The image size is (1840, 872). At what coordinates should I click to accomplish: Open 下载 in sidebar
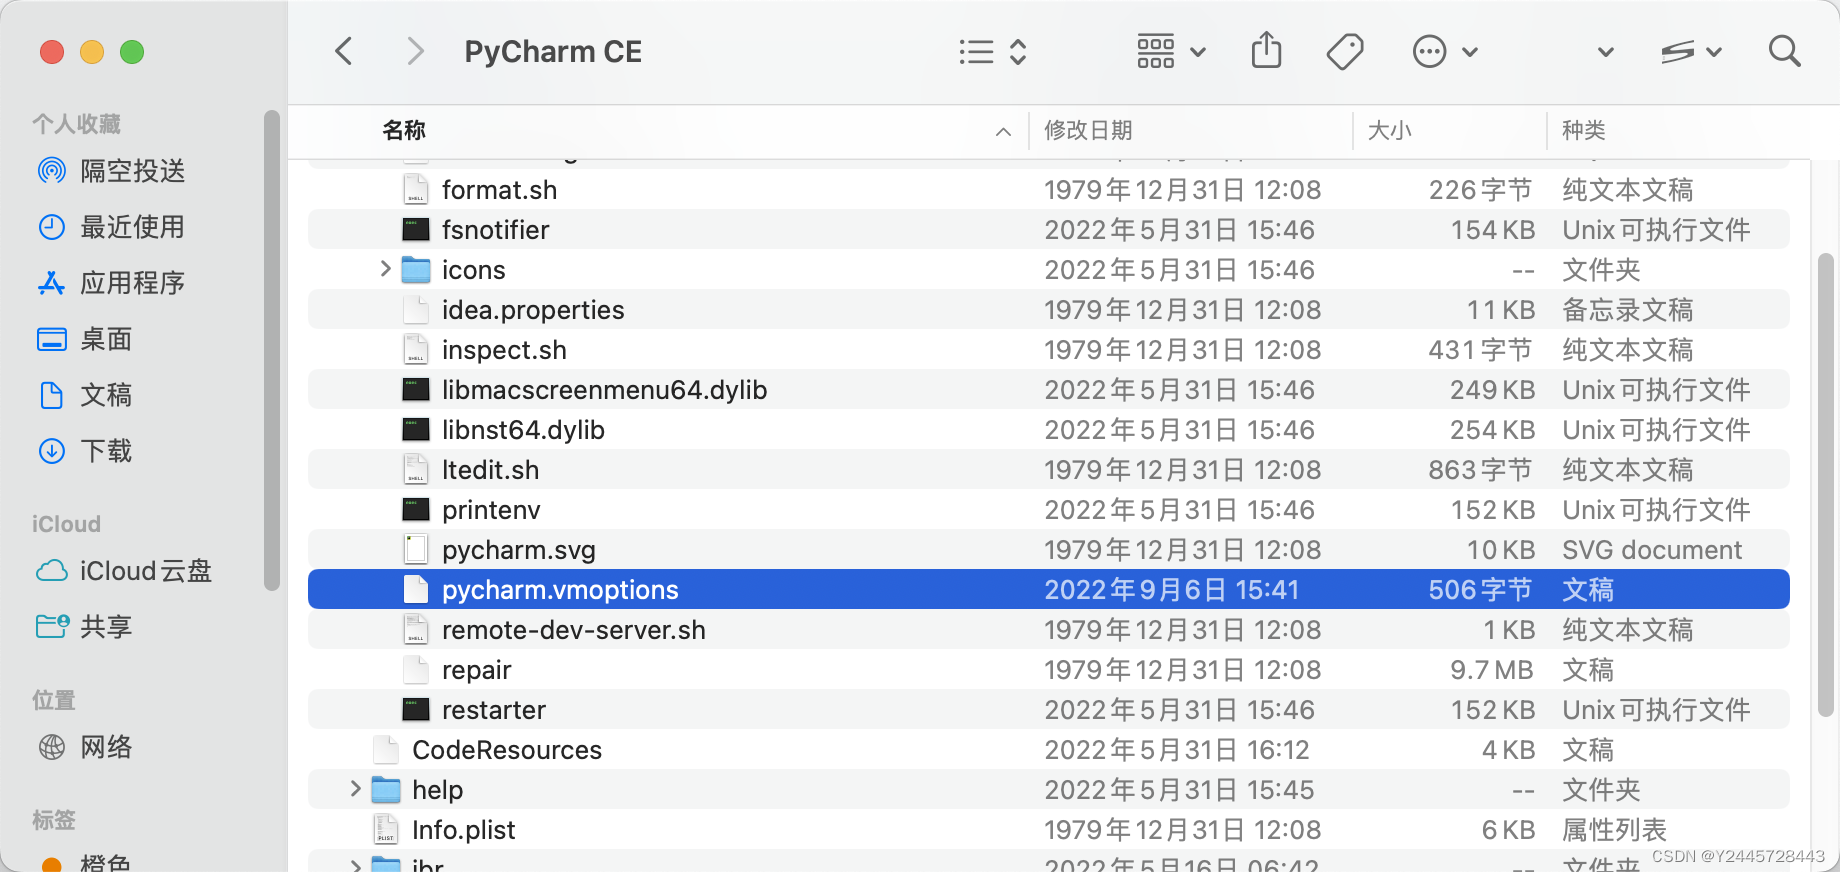84,451
